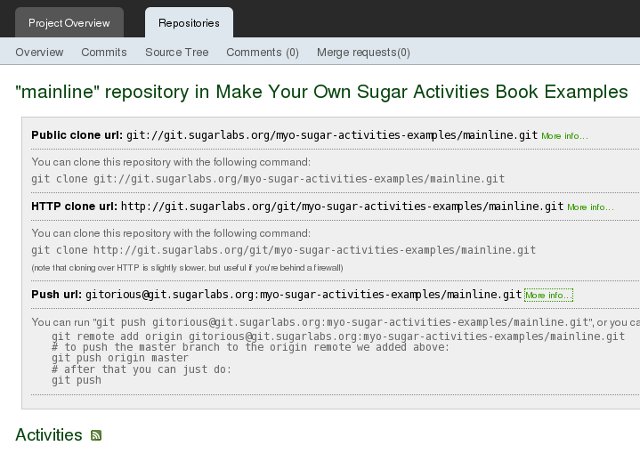Click the RSS feed icon beside Activities
The width and height of the screenshot is (640, 454).
click(96, 435)
